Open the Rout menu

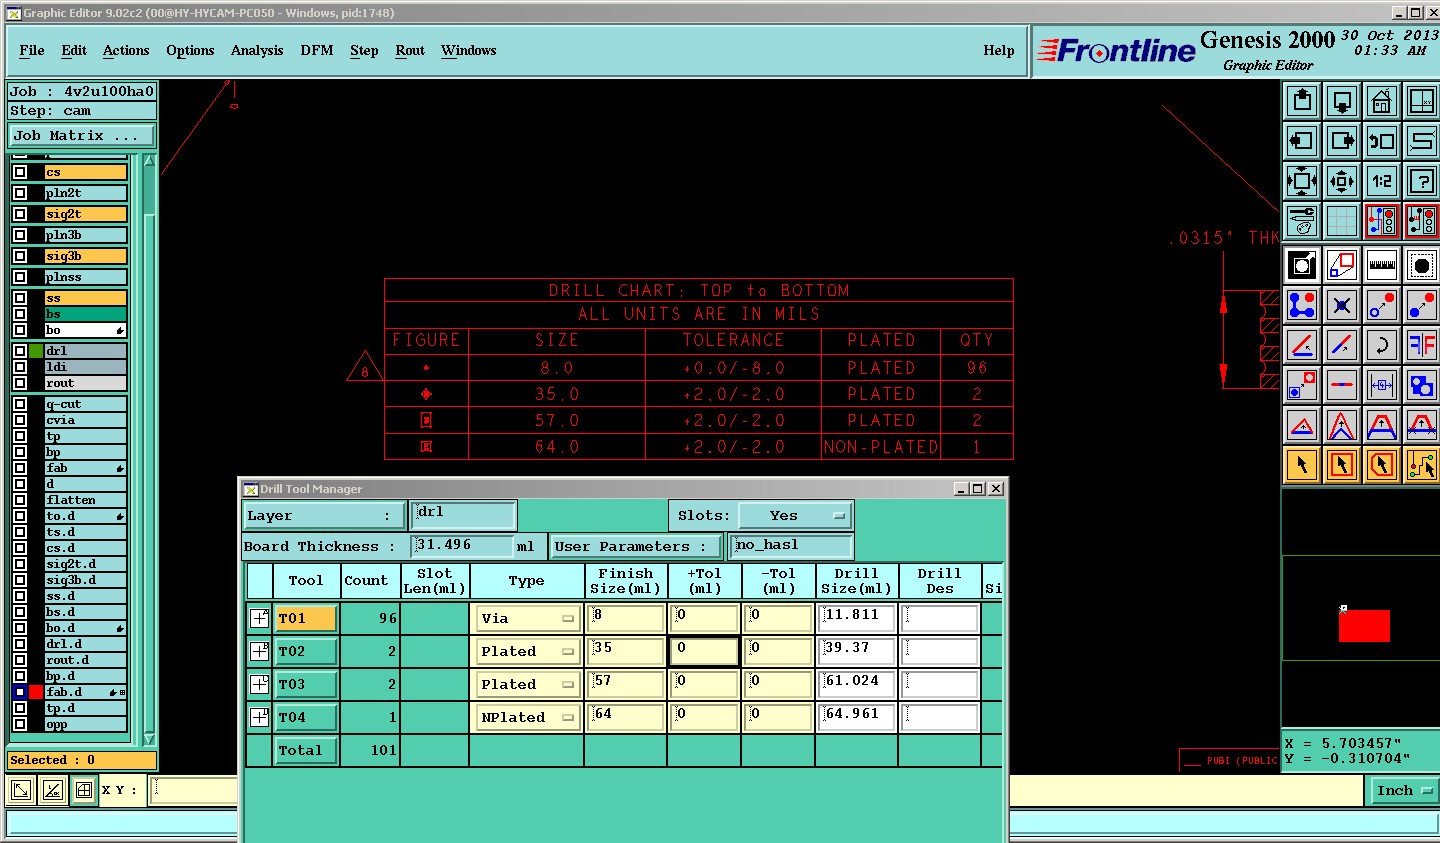tap(410, 51)
